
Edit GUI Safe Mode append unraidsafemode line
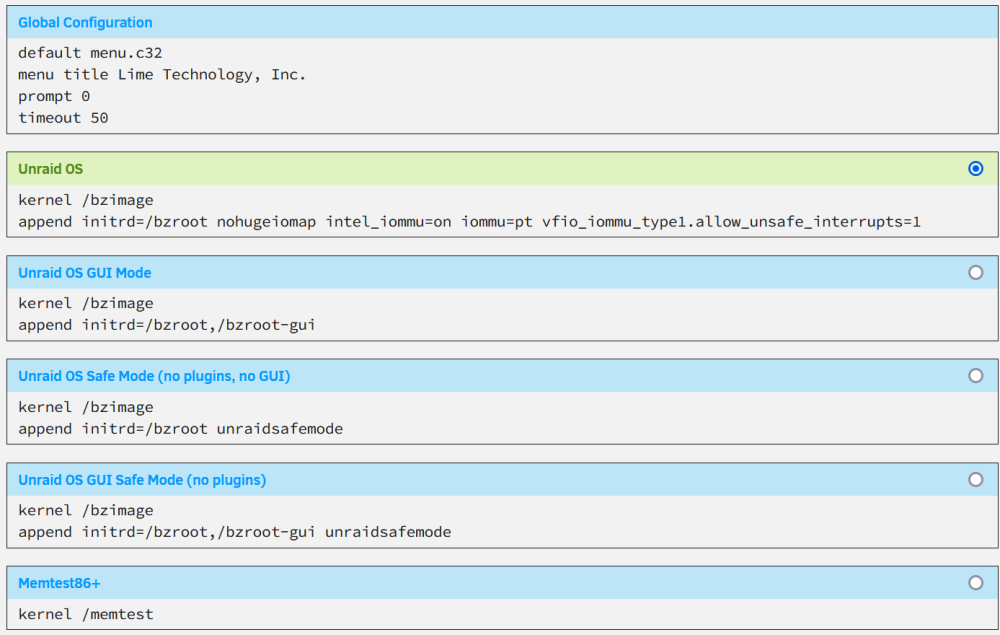point(235,532)
